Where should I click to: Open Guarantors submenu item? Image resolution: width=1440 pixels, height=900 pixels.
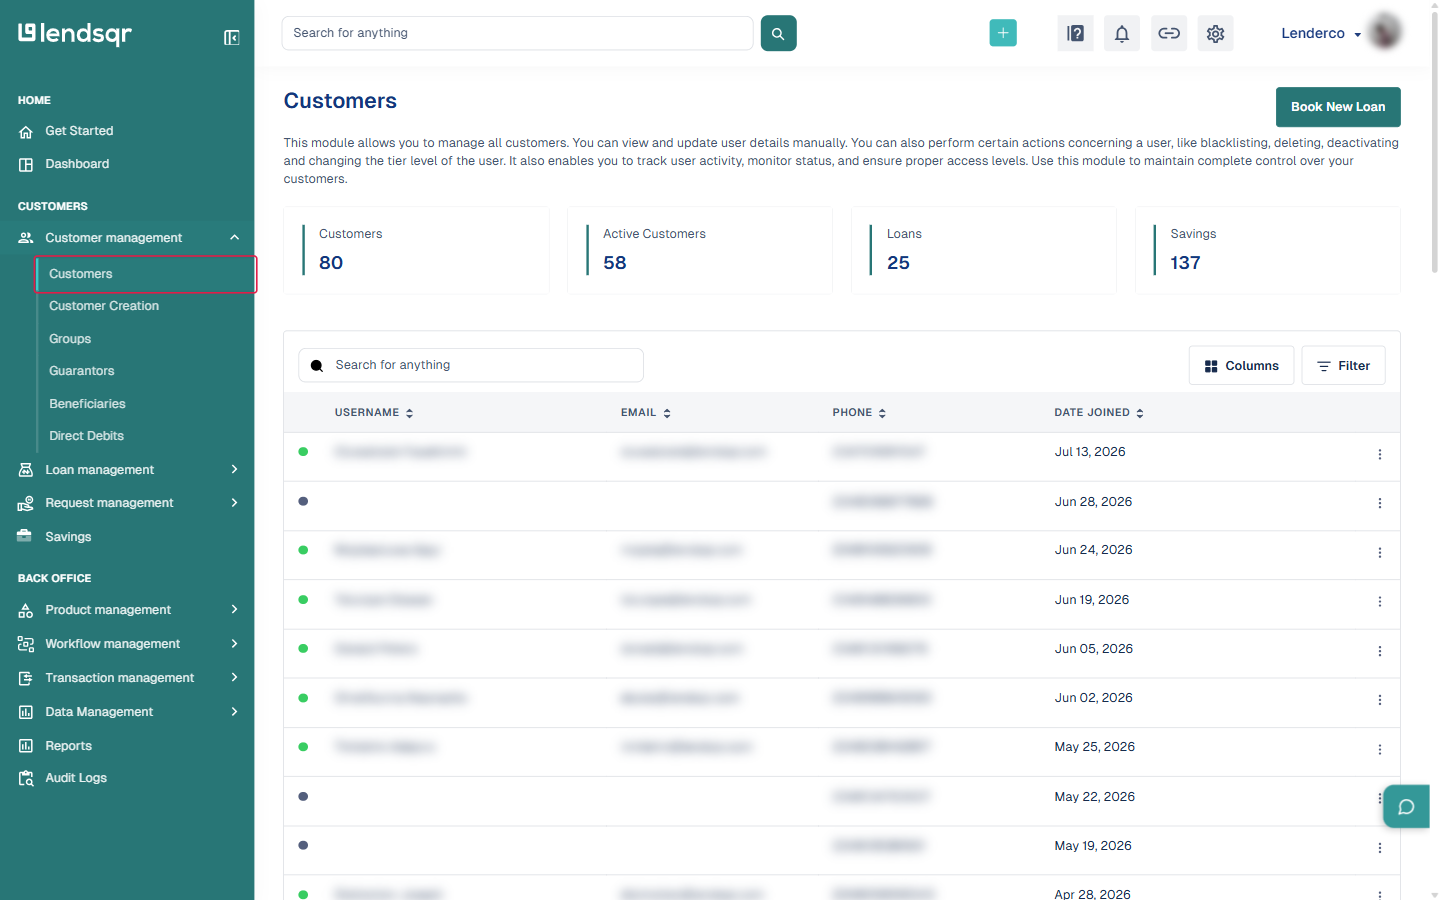pyautogui.click(x=82, y=371)
